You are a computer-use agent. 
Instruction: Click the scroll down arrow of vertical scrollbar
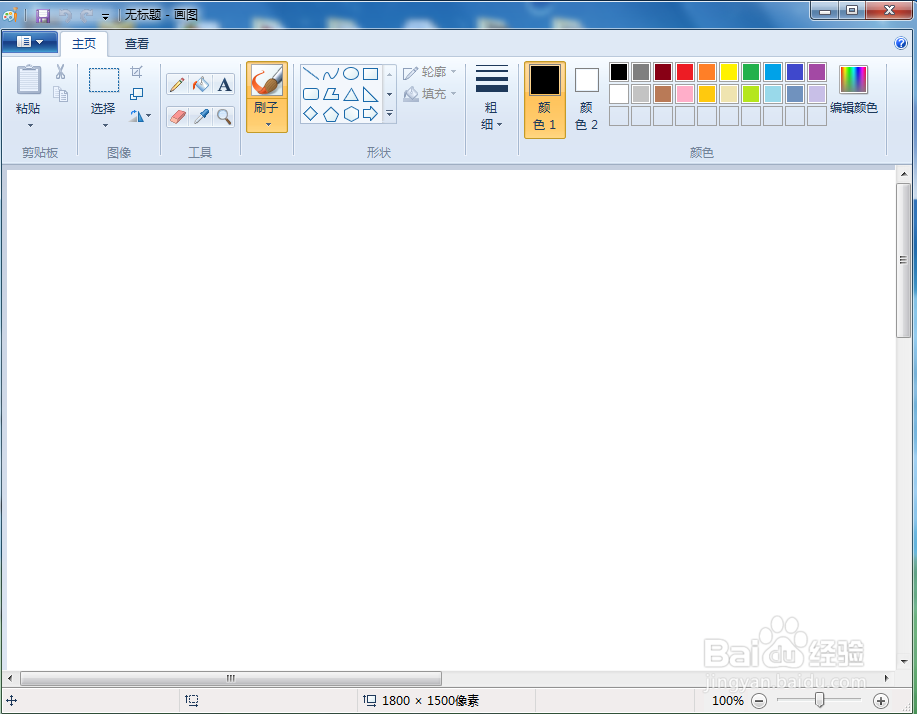point(904,661)
